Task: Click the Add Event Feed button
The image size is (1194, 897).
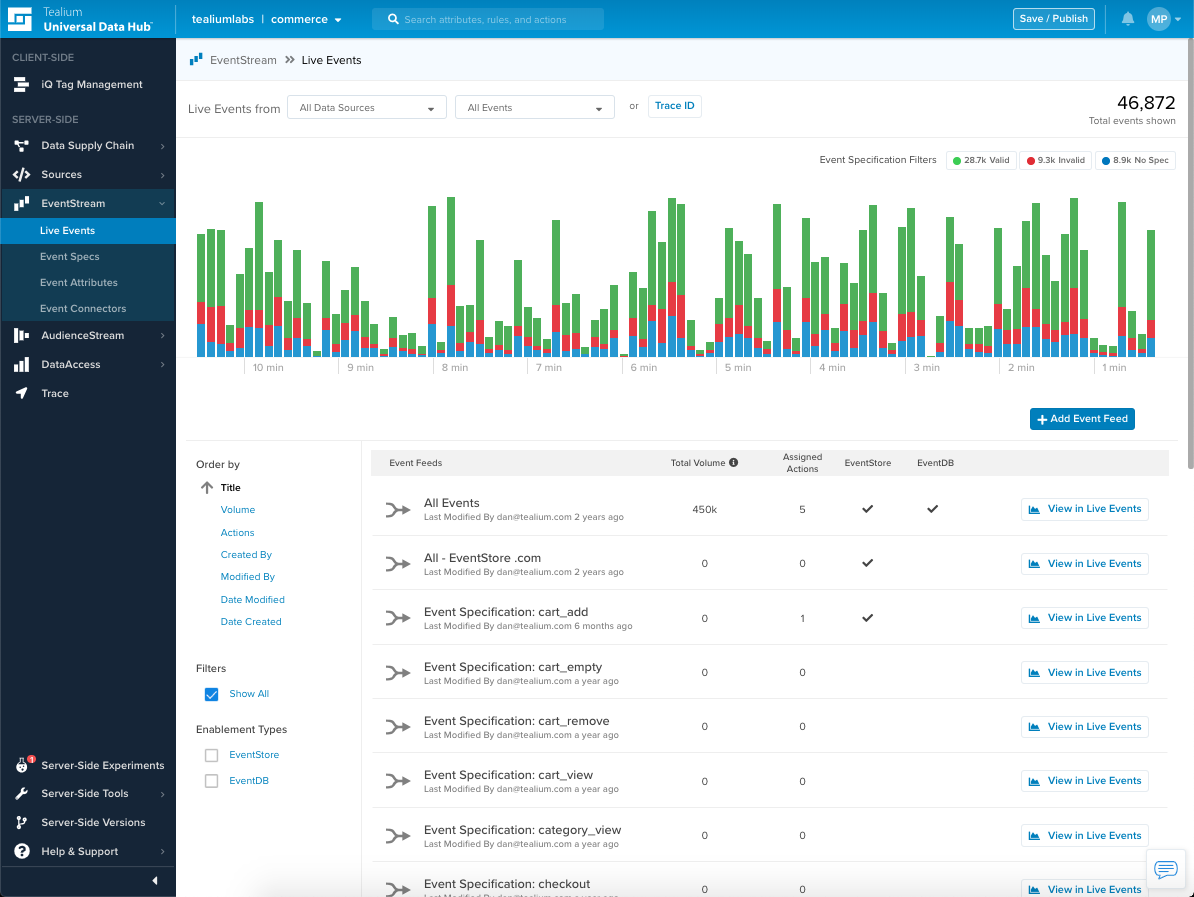Action: 1082,419
